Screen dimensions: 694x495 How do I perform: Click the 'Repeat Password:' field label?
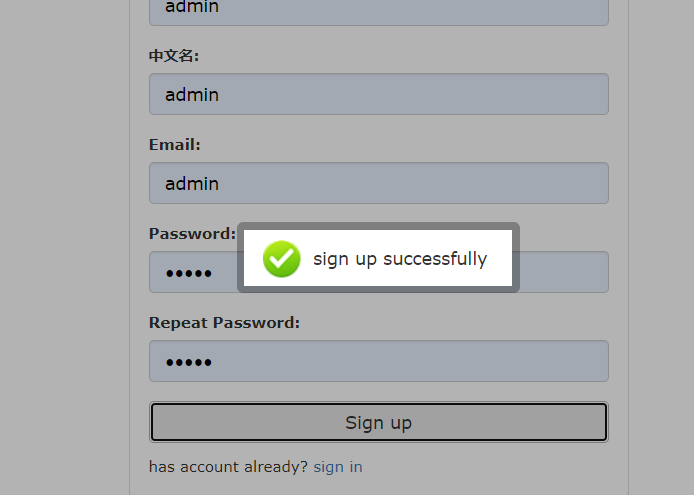coord(224,323)
